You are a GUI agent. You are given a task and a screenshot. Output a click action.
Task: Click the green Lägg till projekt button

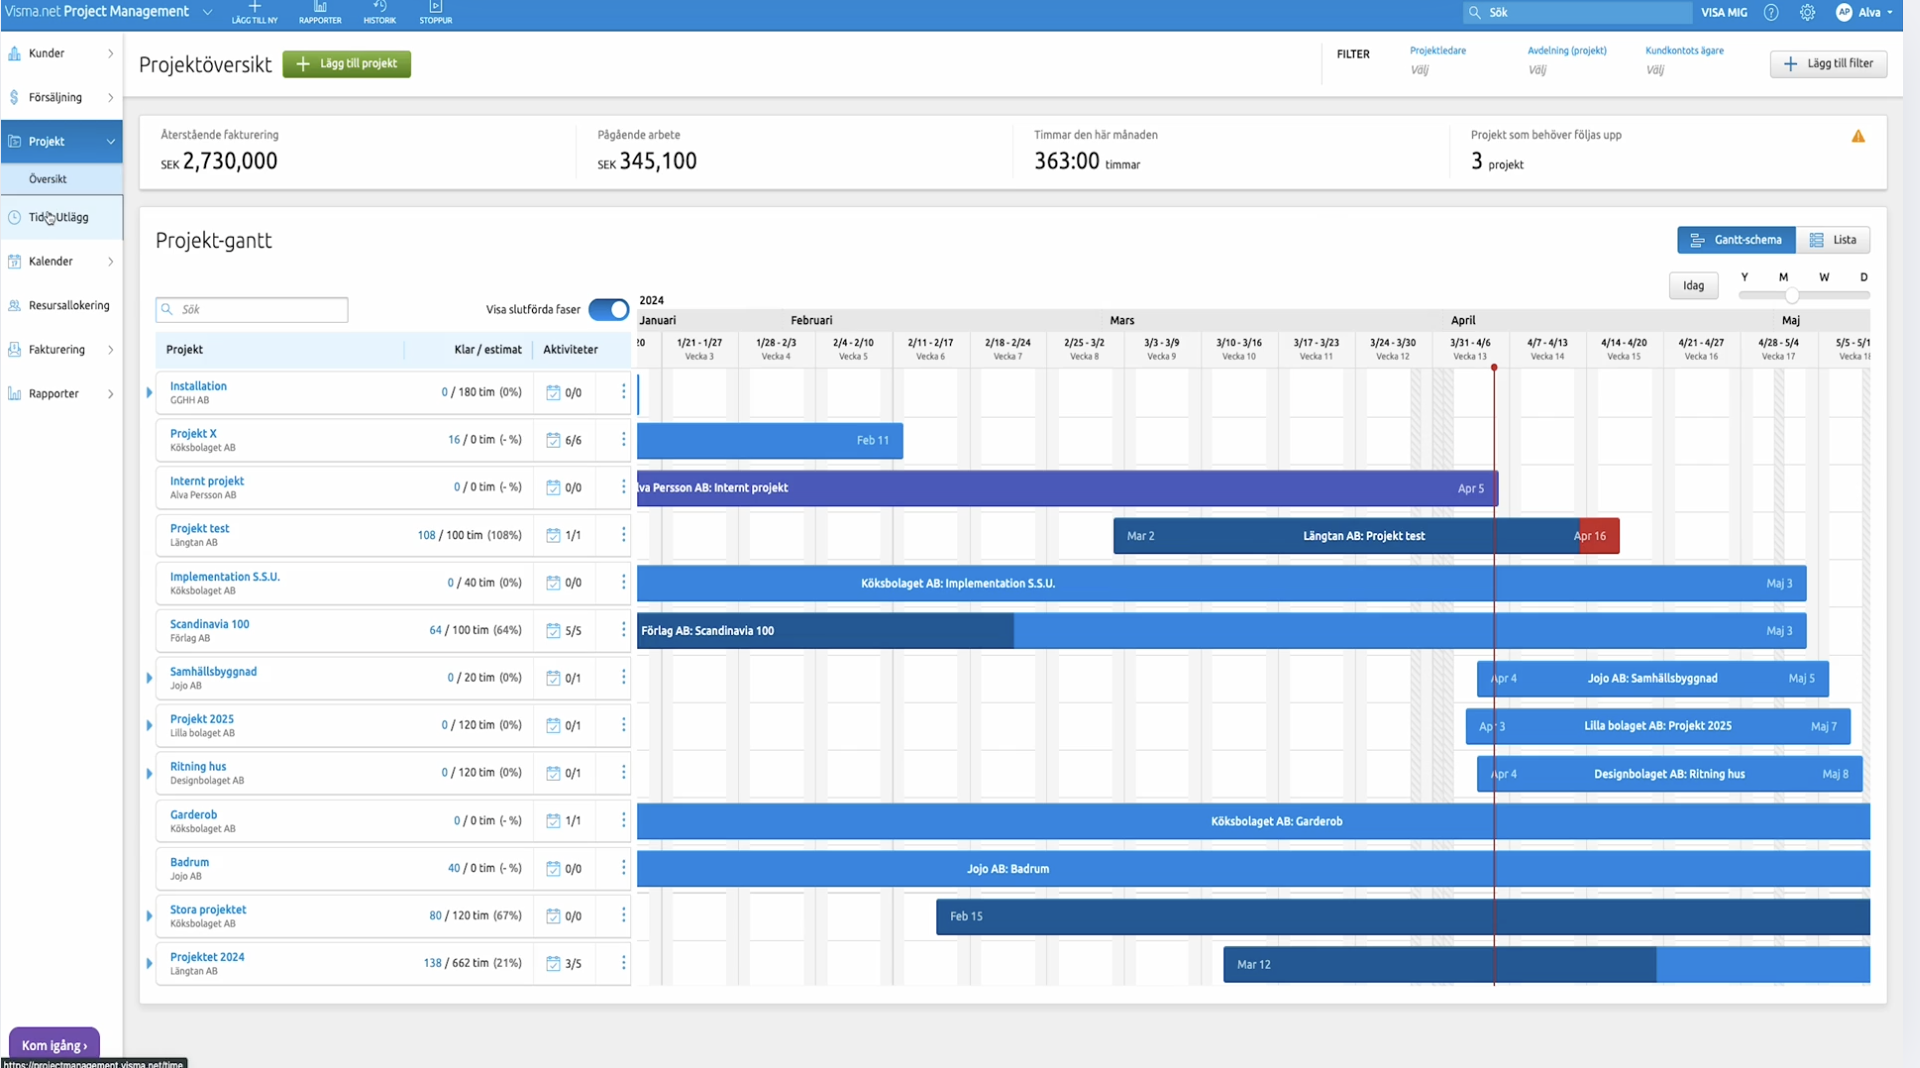tap(346, 64)
